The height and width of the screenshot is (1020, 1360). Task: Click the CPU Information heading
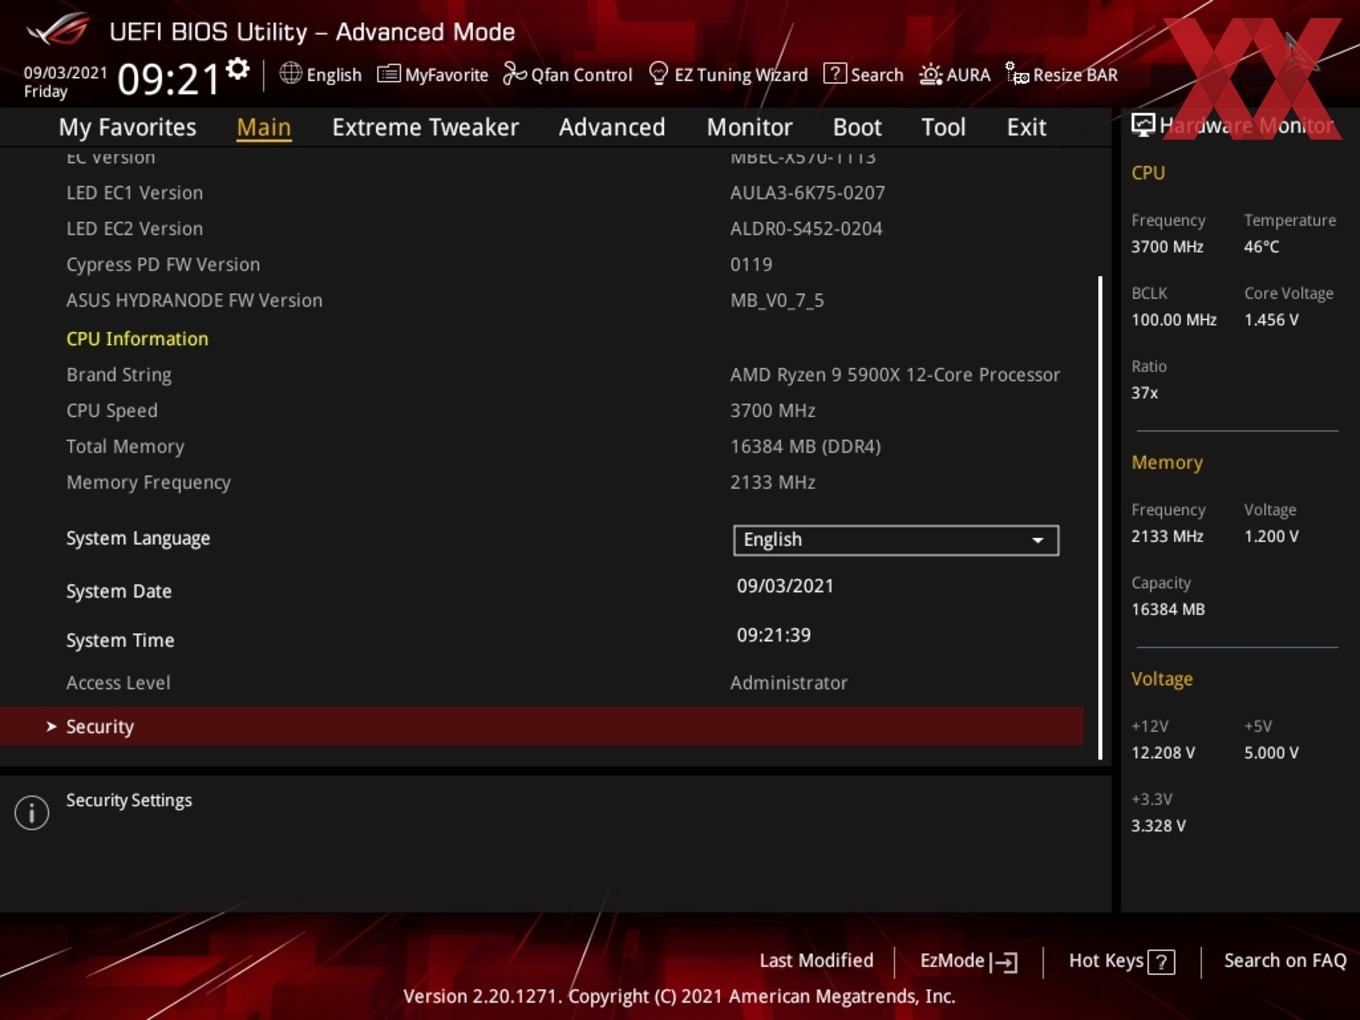[137, 339]
